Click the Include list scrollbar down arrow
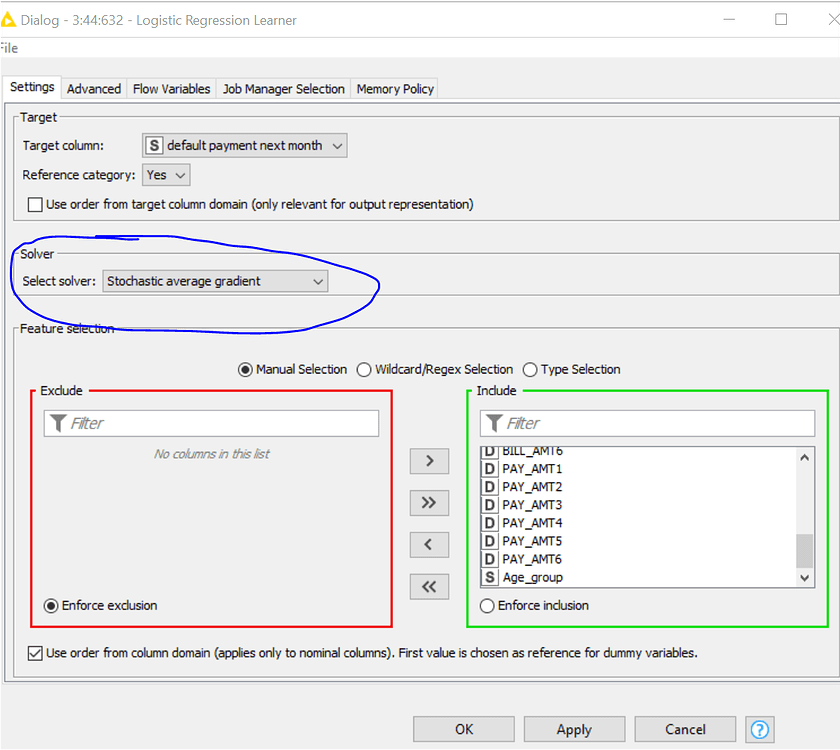The height and width of the screenshot is (750, 840). (805, 577)
